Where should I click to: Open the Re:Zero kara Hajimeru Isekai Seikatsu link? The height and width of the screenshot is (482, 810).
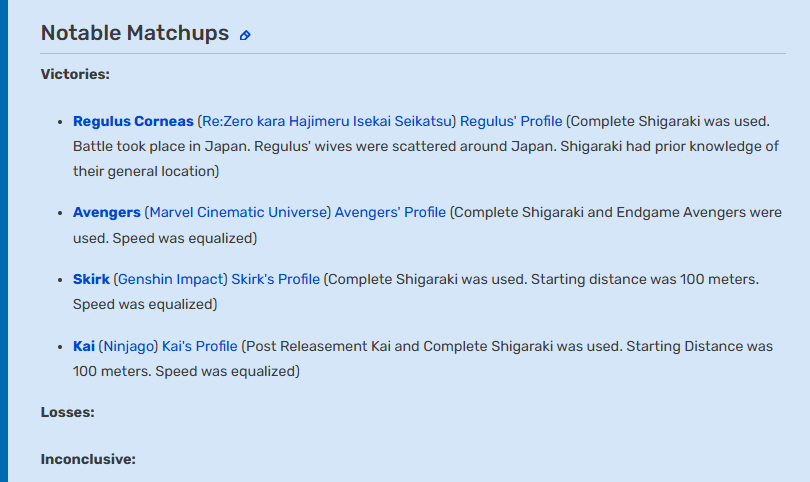(327, 121)
